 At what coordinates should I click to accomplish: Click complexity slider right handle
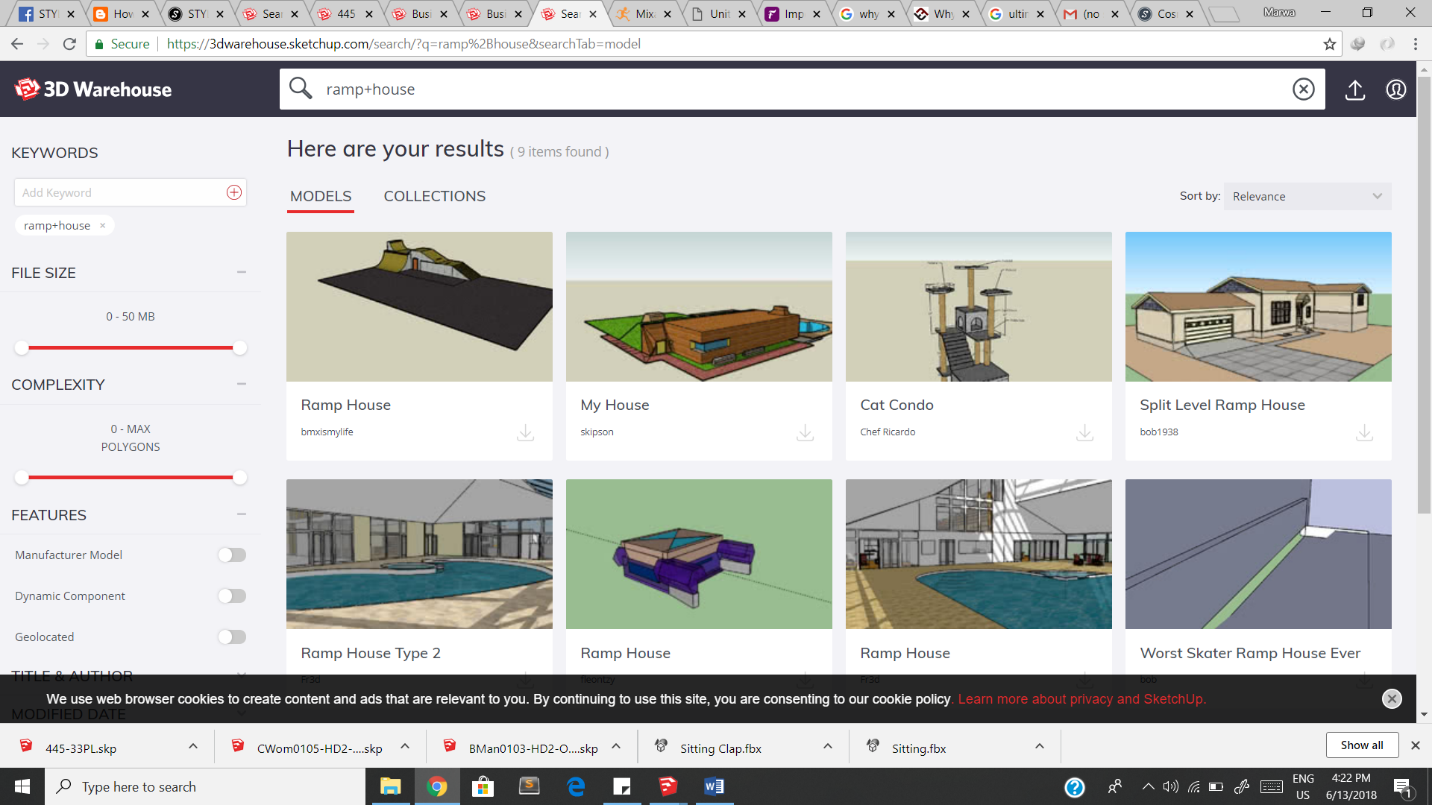[239, 478]
